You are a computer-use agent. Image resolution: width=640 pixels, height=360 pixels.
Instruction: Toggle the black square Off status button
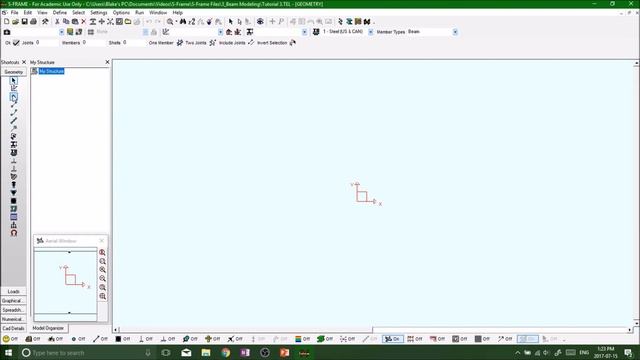[123, 339]
